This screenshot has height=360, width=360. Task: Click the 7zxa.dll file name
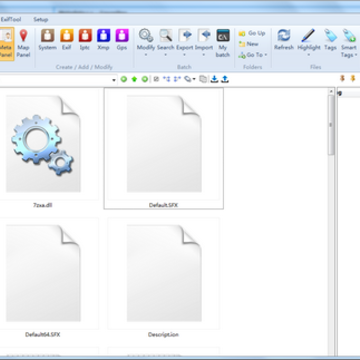43,205
